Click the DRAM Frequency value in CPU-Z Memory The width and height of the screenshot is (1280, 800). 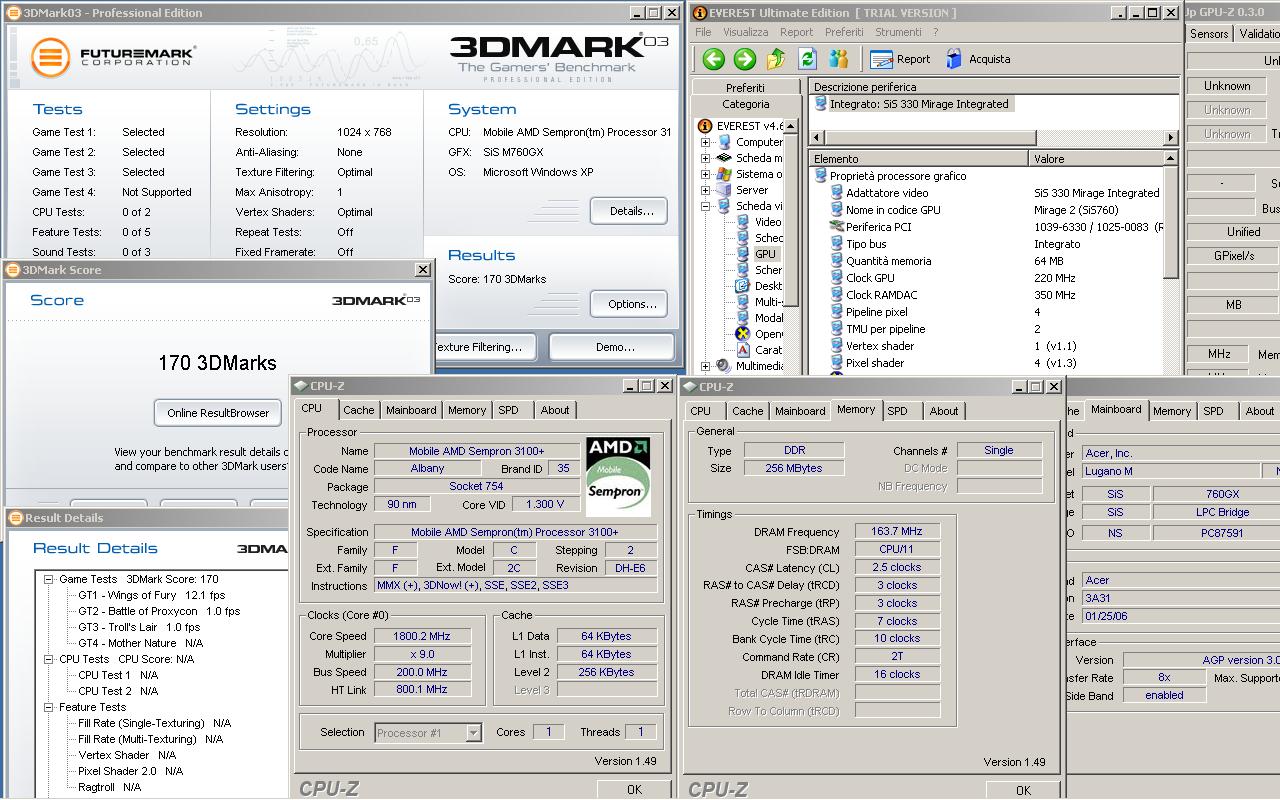click(x=897, y=532)
